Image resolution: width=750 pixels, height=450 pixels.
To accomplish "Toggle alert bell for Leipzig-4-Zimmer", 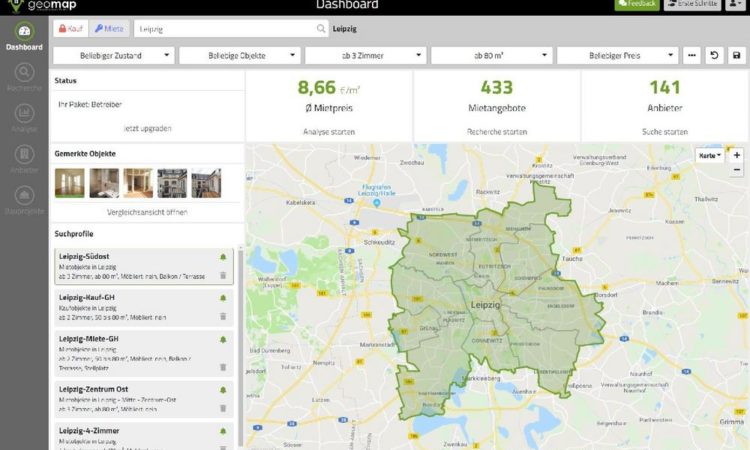I will coord(223,431).
